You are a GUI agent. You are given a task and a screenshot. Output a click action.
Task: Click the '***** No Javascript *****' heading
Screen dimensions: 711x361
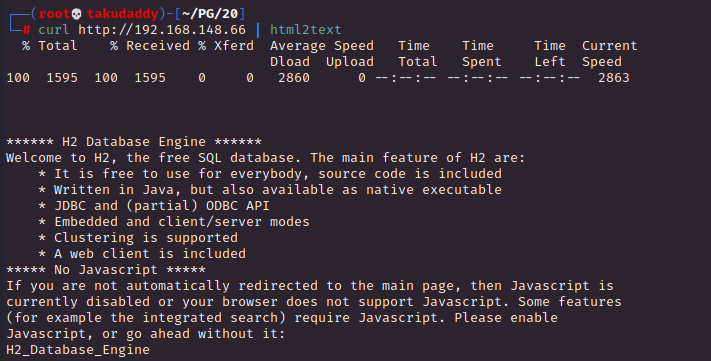[106, 269]
